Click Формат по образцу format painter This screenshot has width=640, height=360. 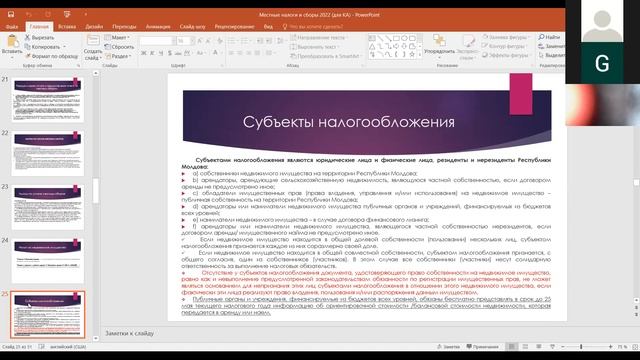51,56
